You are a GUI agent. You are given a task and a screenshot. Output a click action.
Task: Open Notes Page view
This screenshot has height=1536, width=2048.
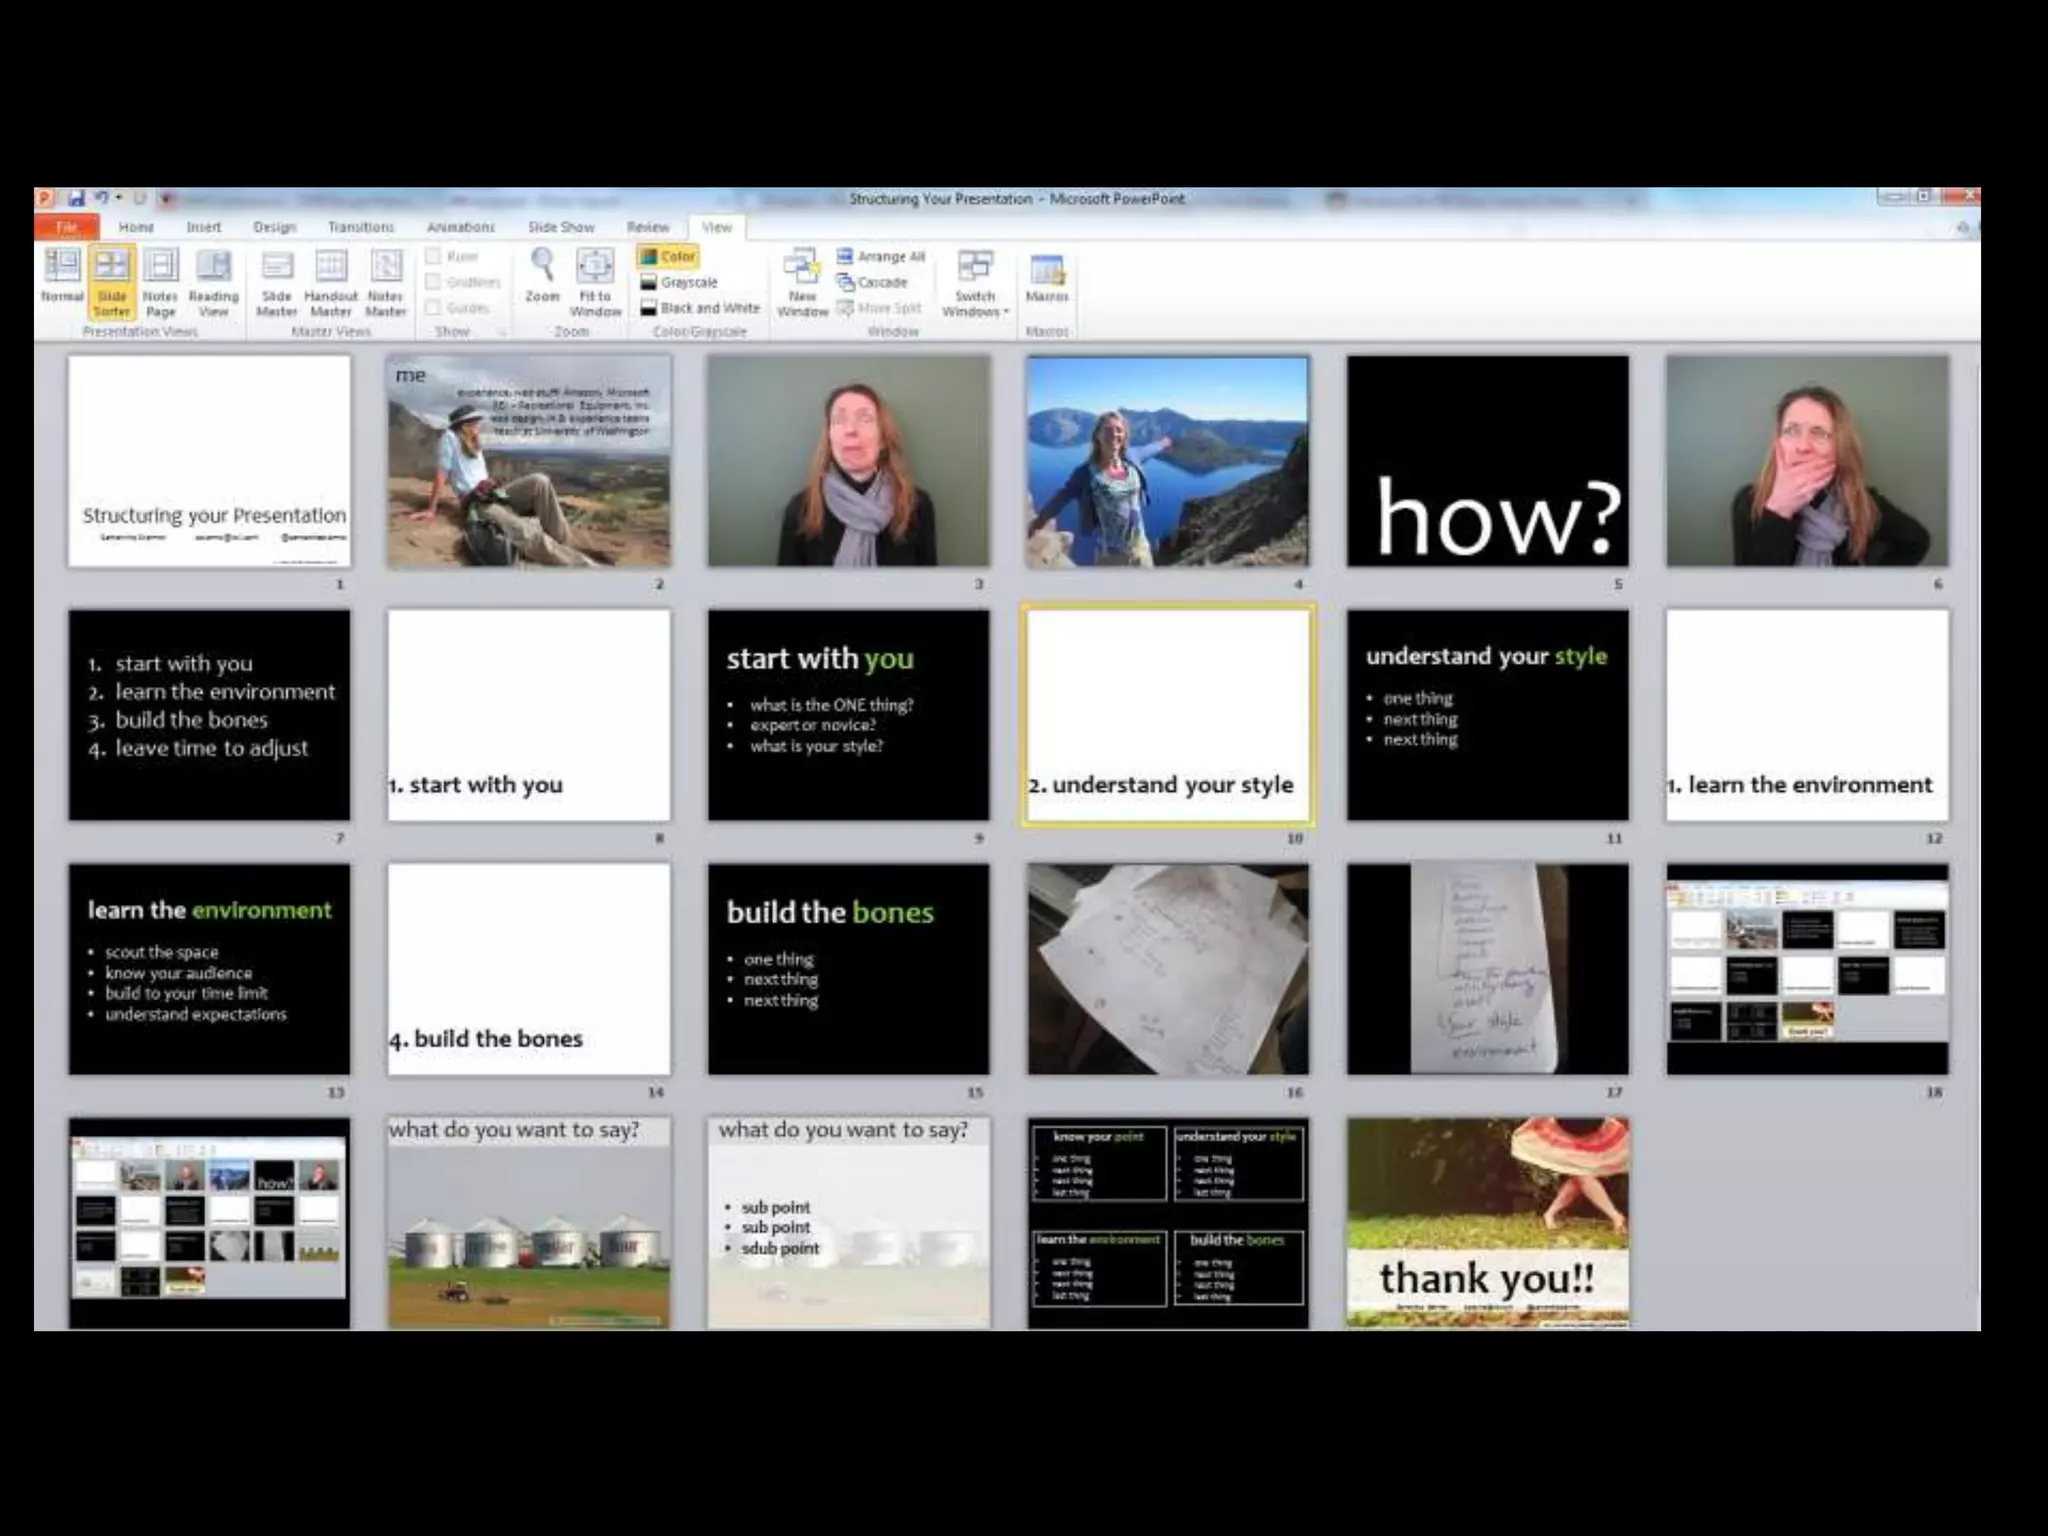(160, 278)
